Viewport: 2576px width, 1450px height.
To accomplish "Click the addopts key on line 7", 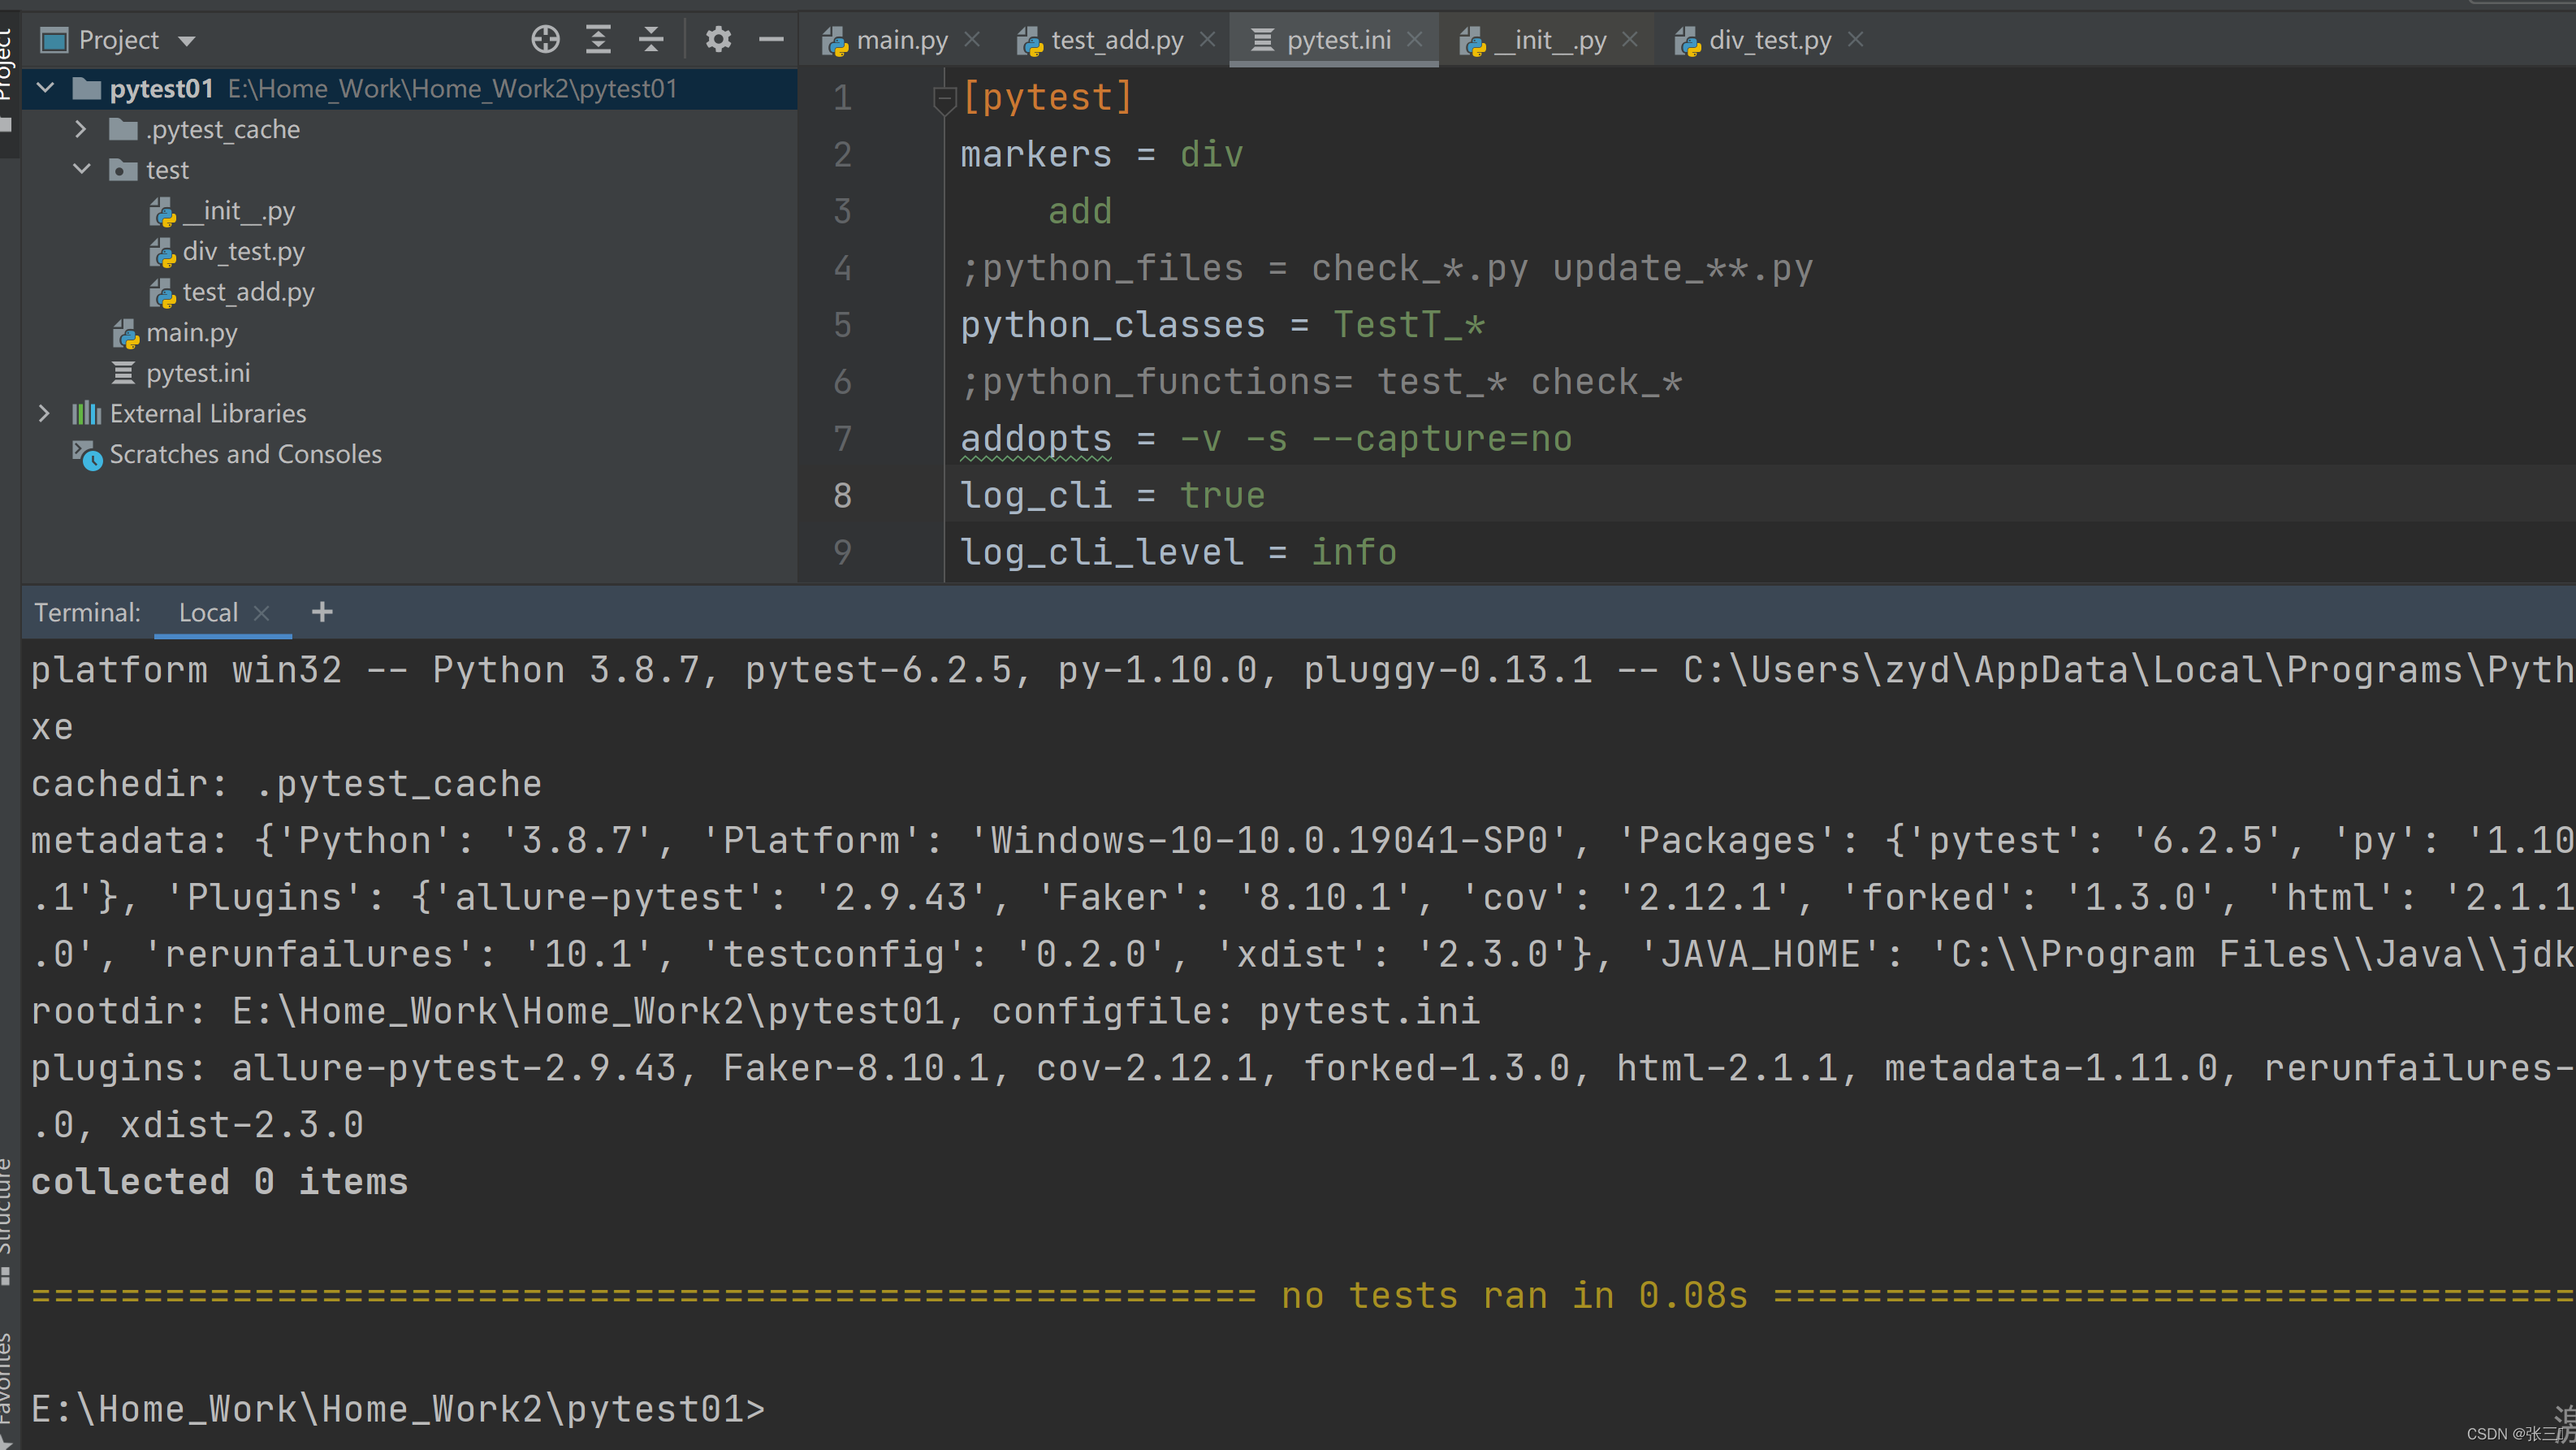I will (1036, 439).
